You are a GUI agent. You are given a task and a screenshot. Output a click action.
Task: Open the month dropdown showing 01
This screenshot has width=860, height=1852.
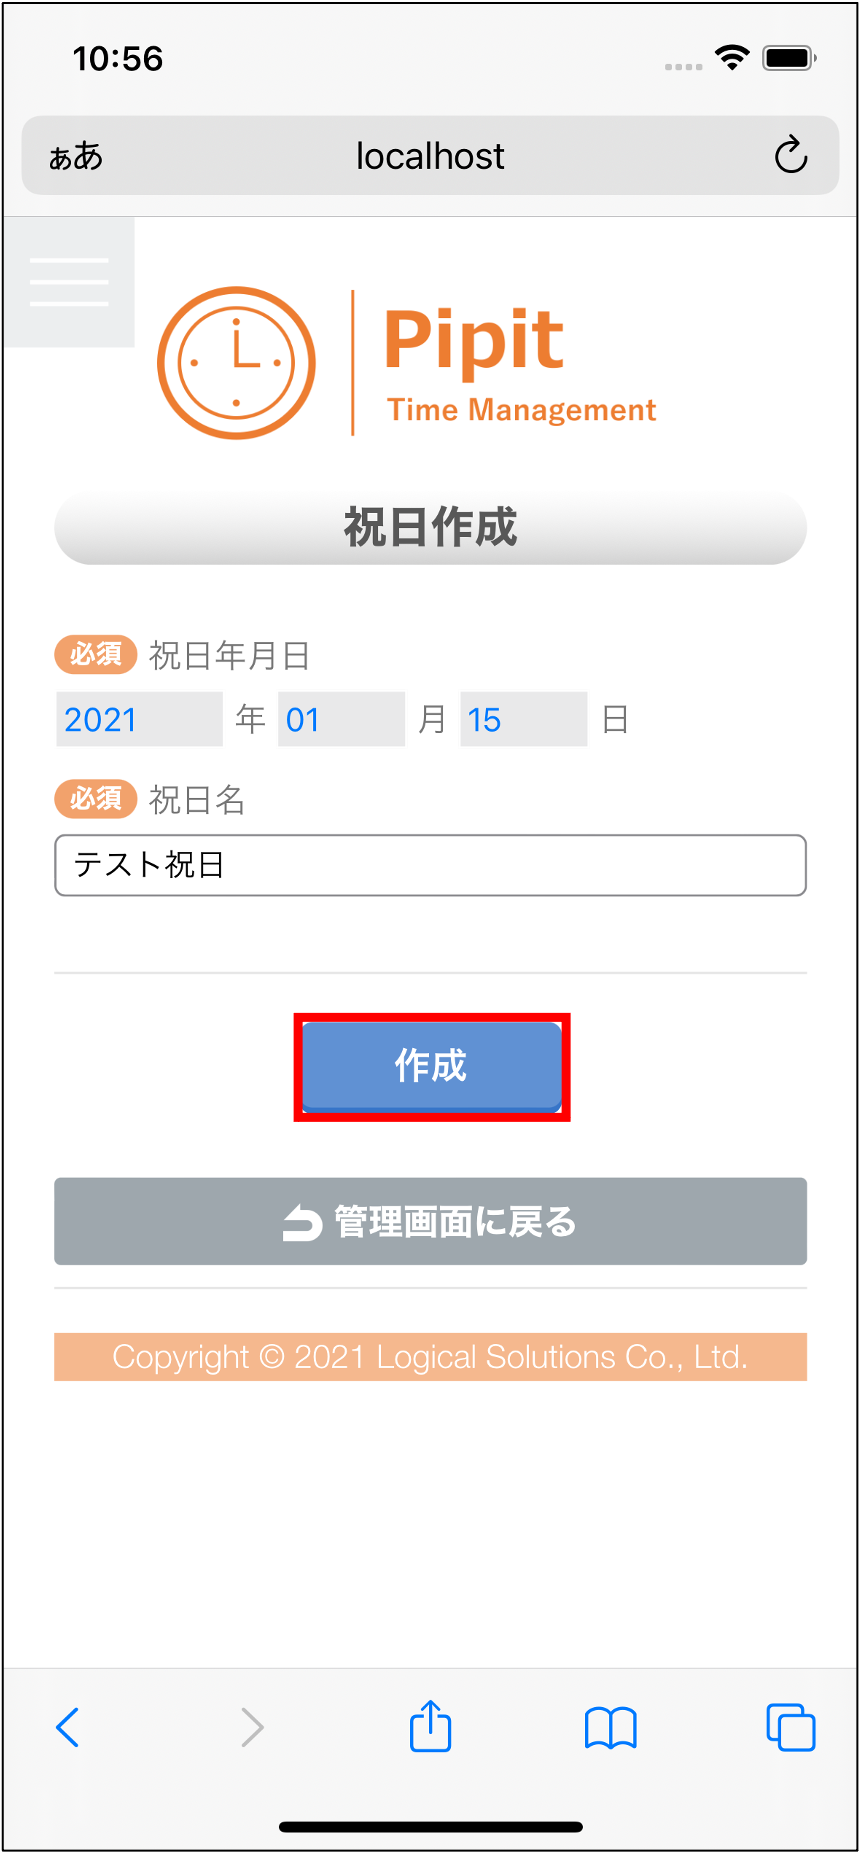(x=341, y=719)
